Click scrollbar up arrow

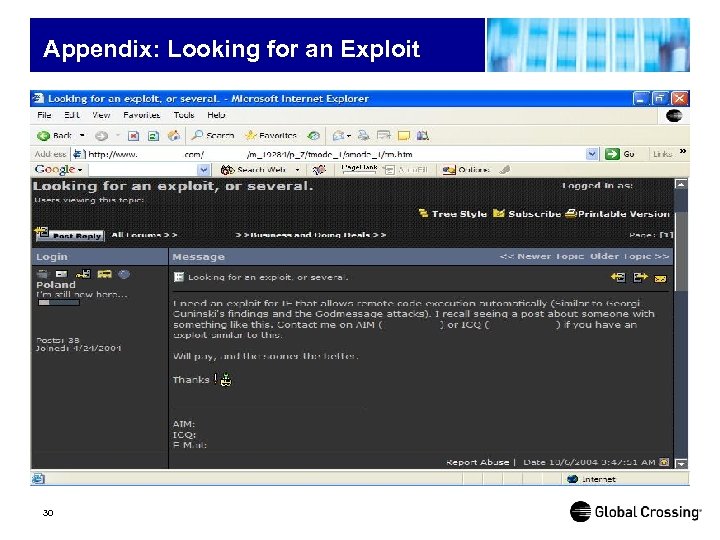[681, 185]
